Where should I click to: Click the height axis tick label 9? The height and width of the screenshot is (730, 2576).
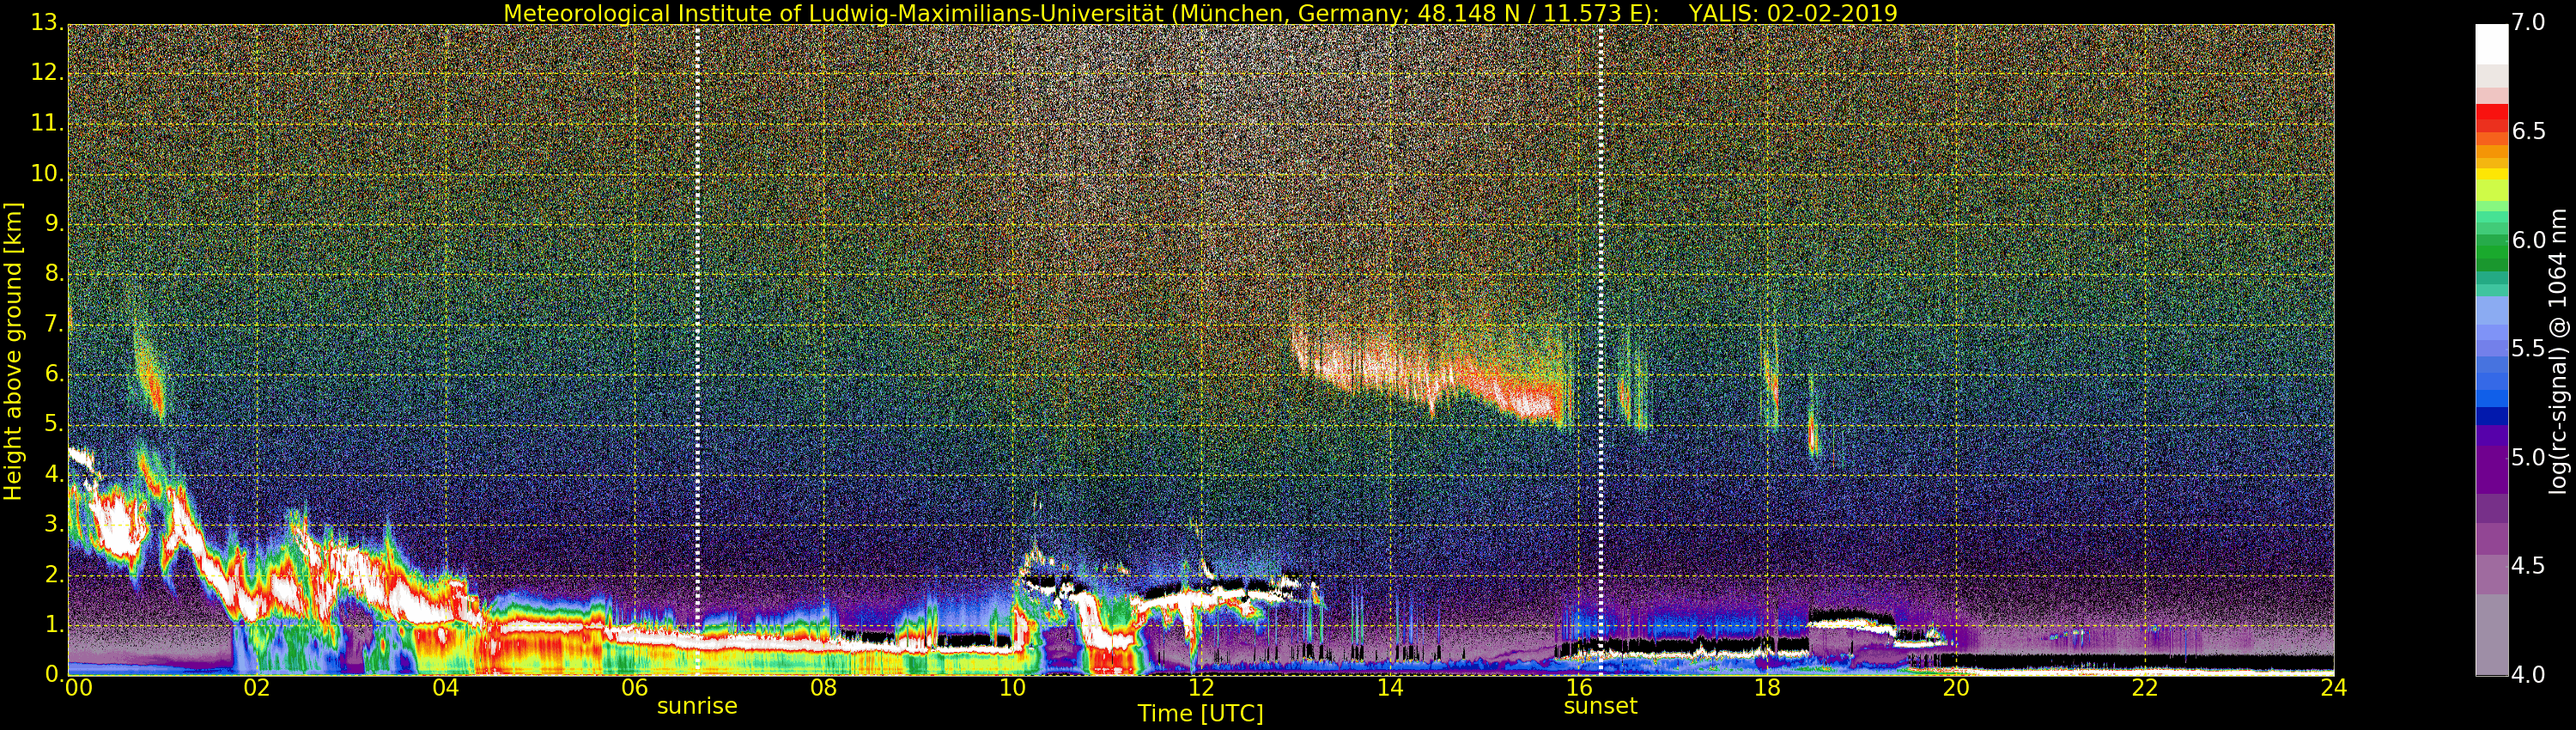point(53,223)
